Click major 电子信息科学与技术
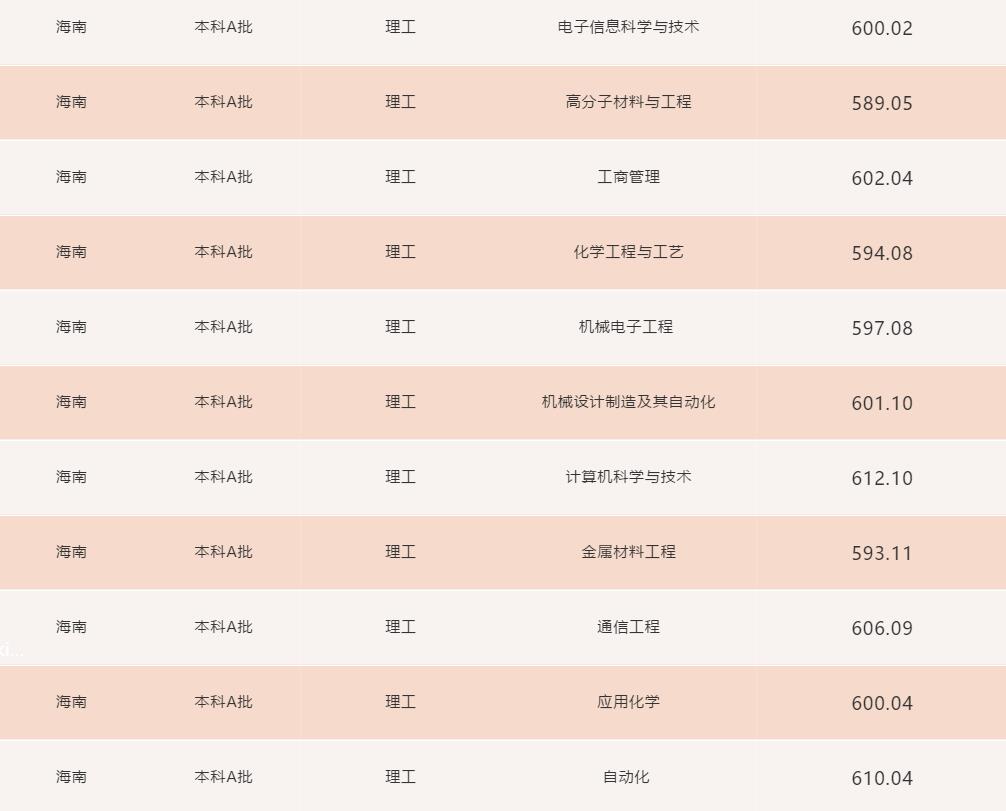The width and height of the screenshot is (1006, 811). [628, 27]
